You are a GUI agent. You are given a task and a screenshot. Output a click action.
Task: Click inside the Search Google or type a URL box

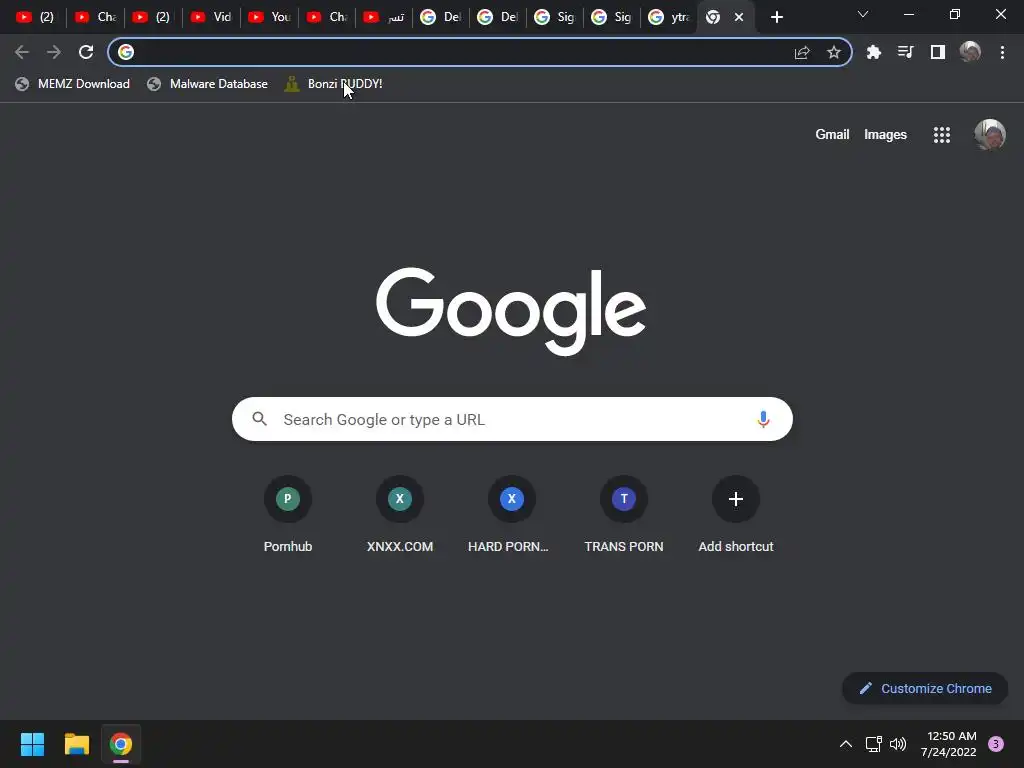click(x=512, y=419)
